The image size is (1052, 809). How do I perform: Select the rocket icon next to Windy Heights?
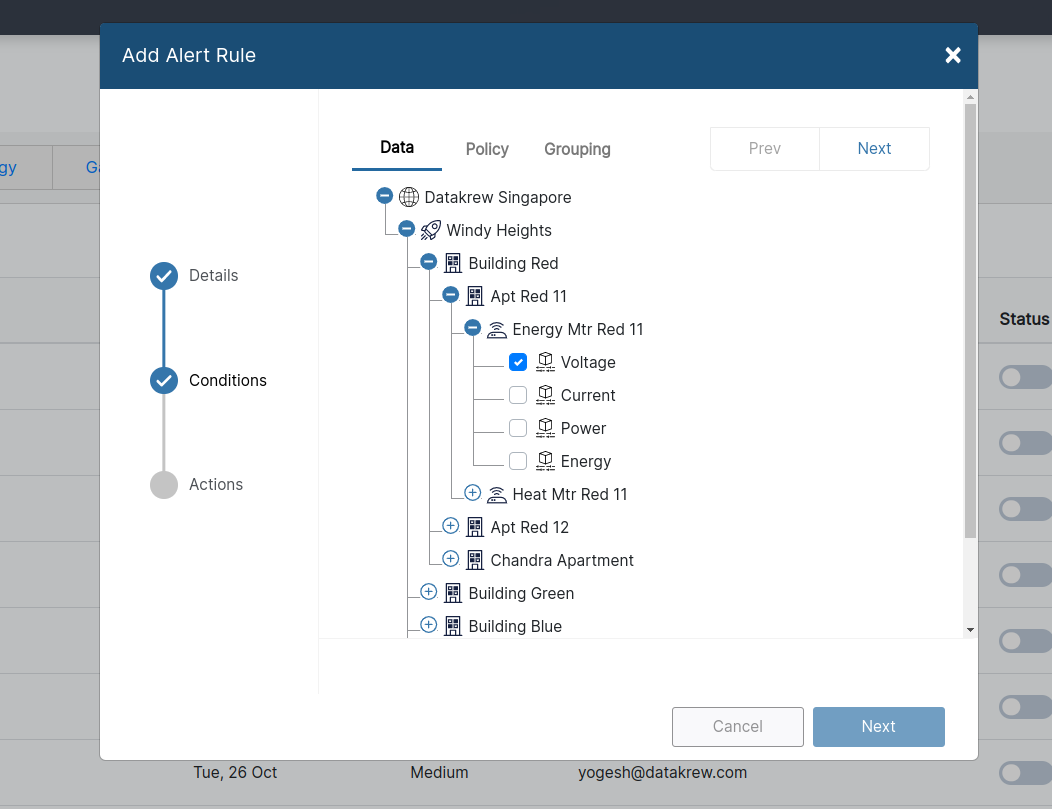click(430, 230)
